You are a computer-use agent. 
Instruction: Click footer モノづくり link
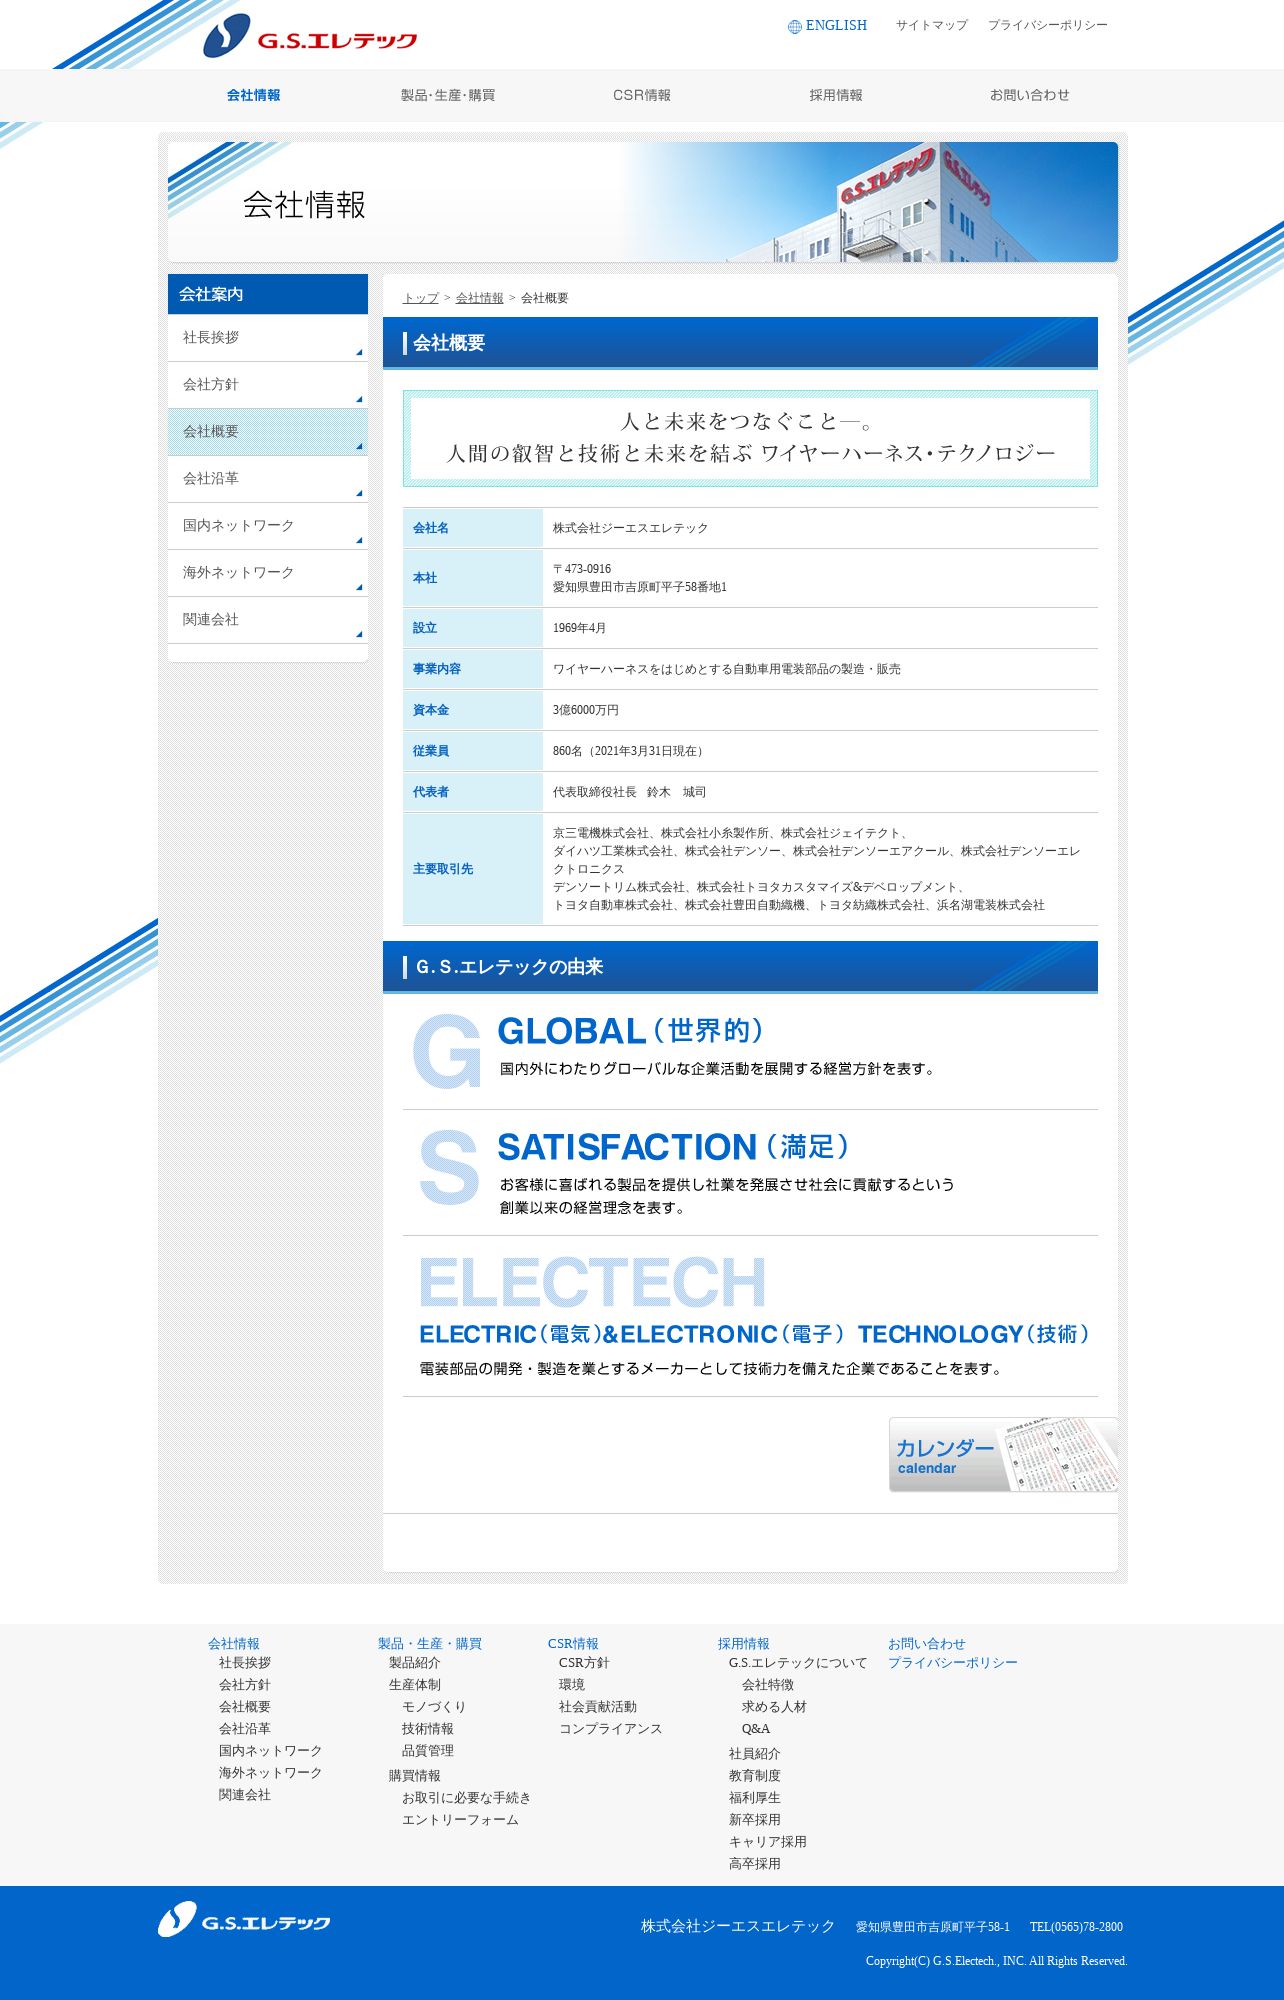coord(434,1707)
